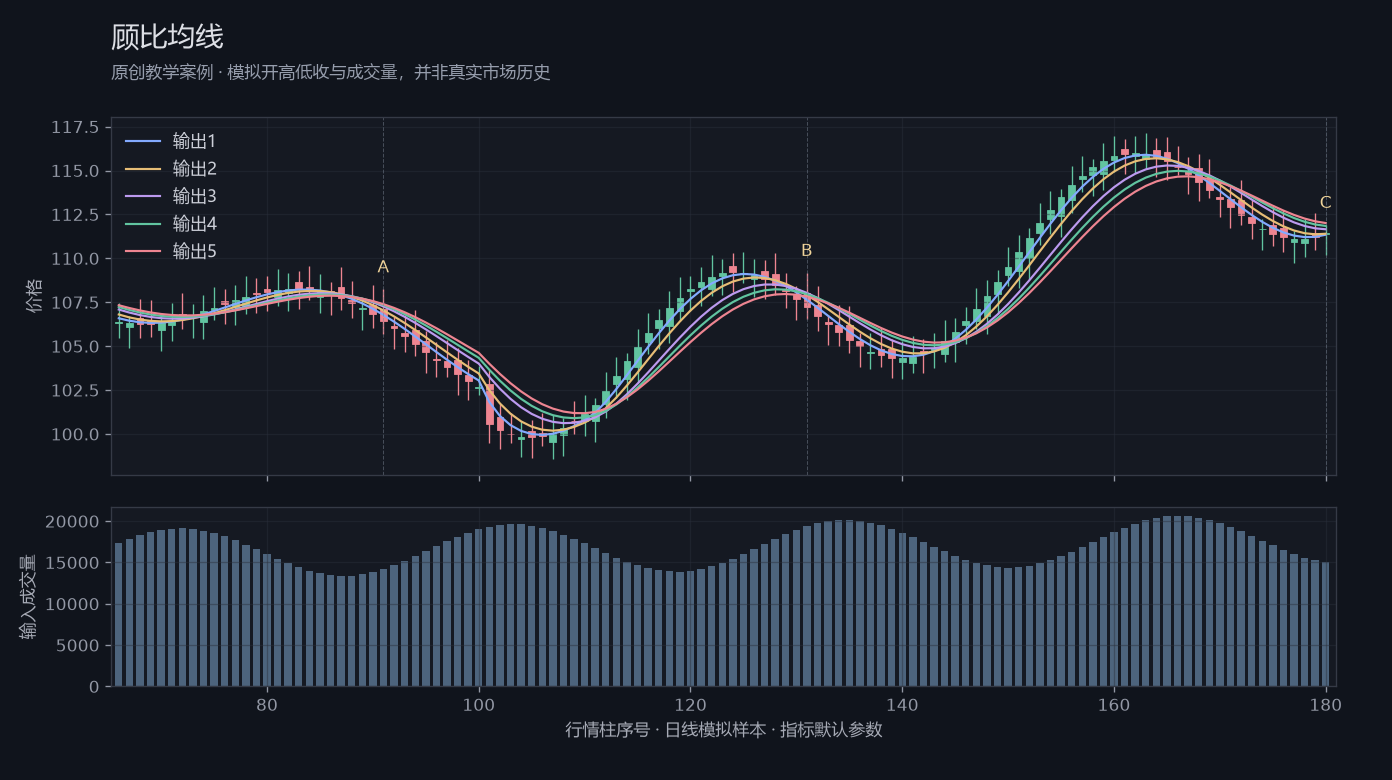Click x-axis tick 100
Screen dimensions: 1392x780
click(479, 703)
